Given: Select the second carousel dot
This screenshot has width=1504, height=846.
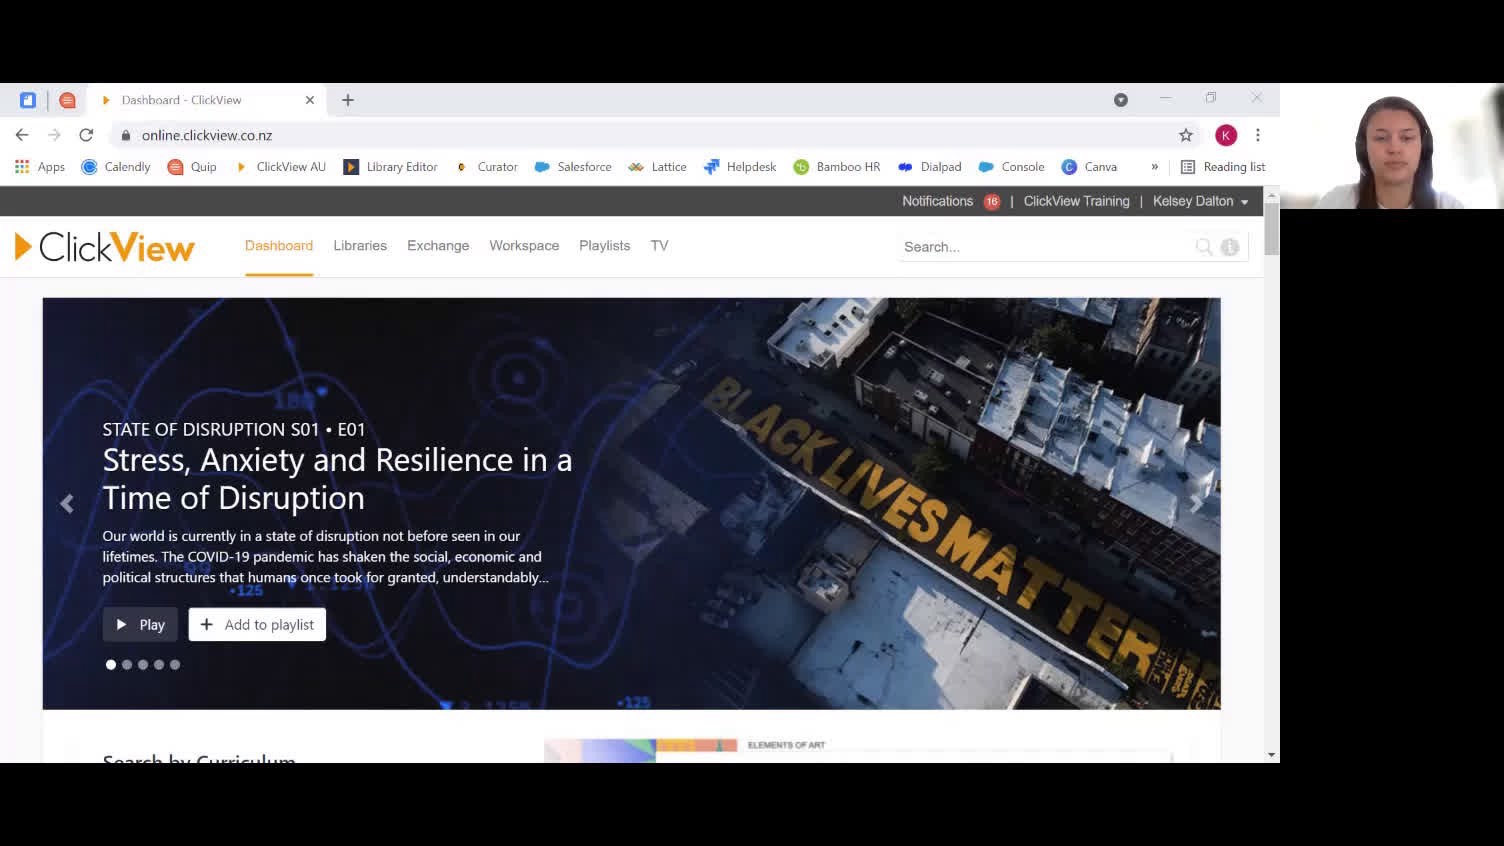Looking at the screenshot, I should 127,665.
